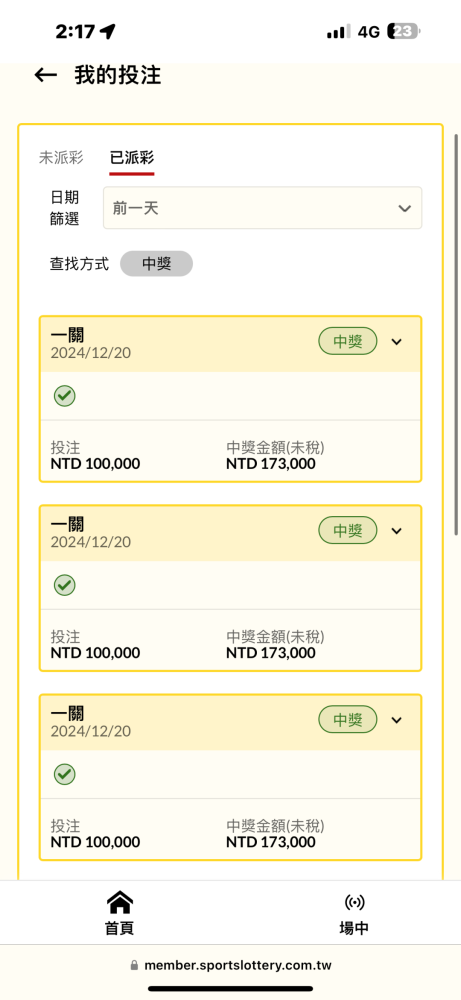Tap the 中獎 badge on the third card
Screen dimensions: 461x1000
pyautogui.click(x=348, y=719)
